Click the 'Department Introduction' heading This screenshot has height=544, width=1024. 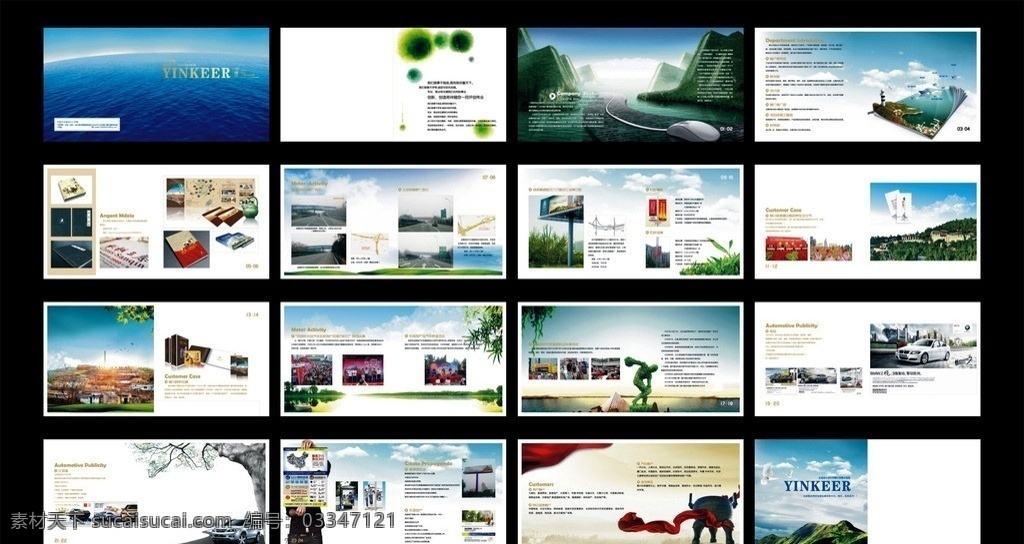(795, 40)
